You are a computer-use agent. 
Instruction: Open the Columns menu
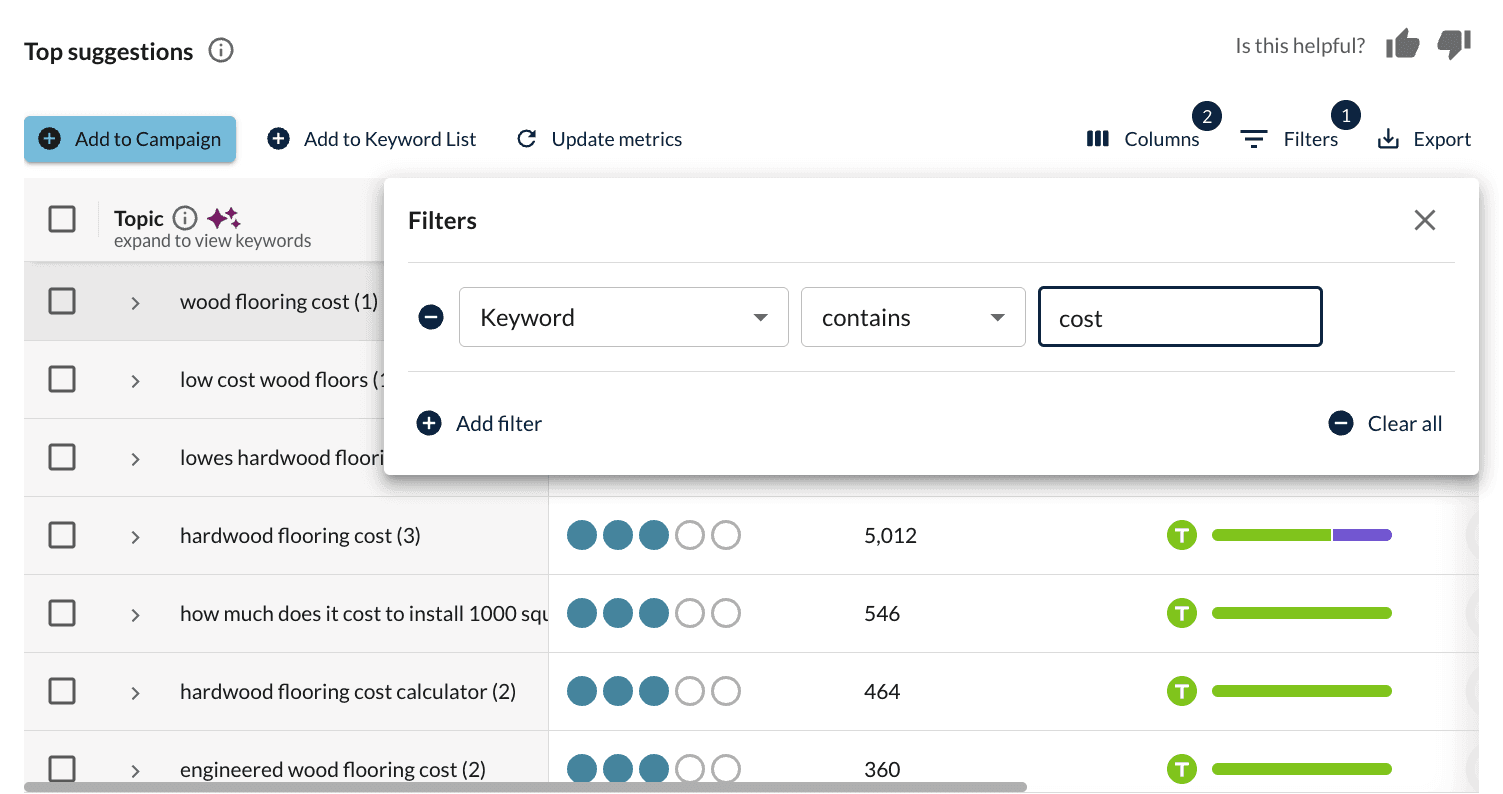(1143, 139)
